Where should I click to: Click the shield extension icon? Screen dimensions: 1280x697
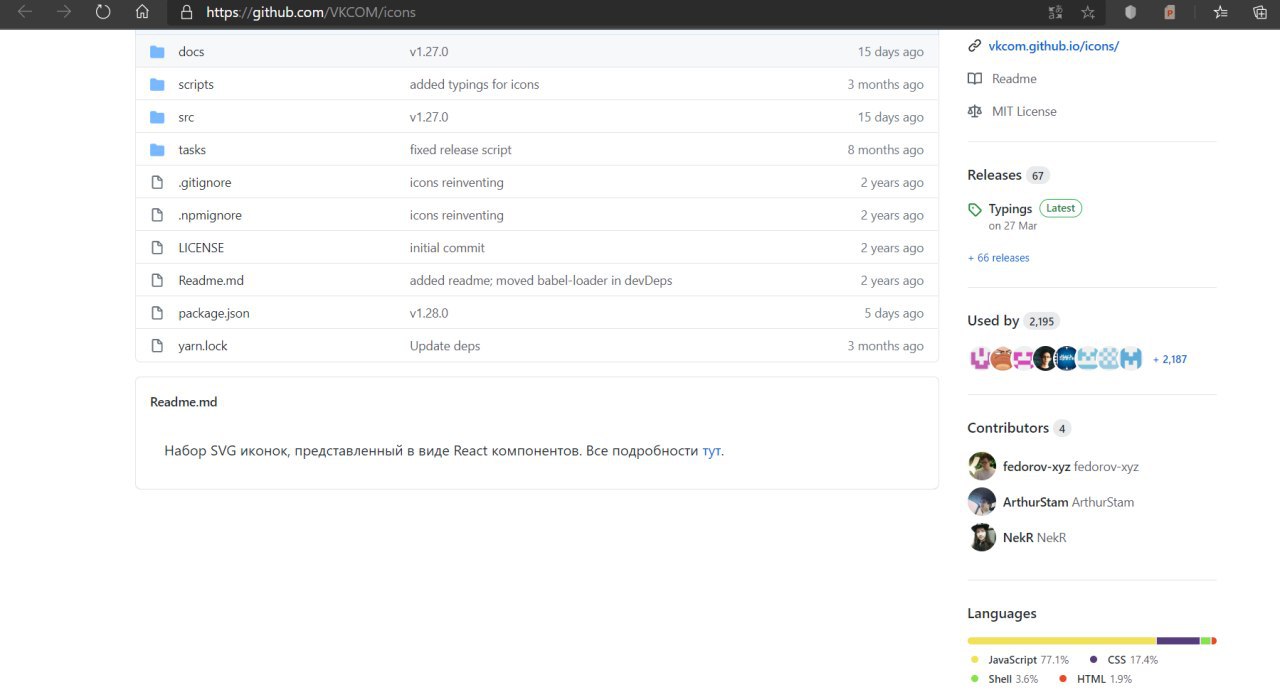tap(1131, 13)
